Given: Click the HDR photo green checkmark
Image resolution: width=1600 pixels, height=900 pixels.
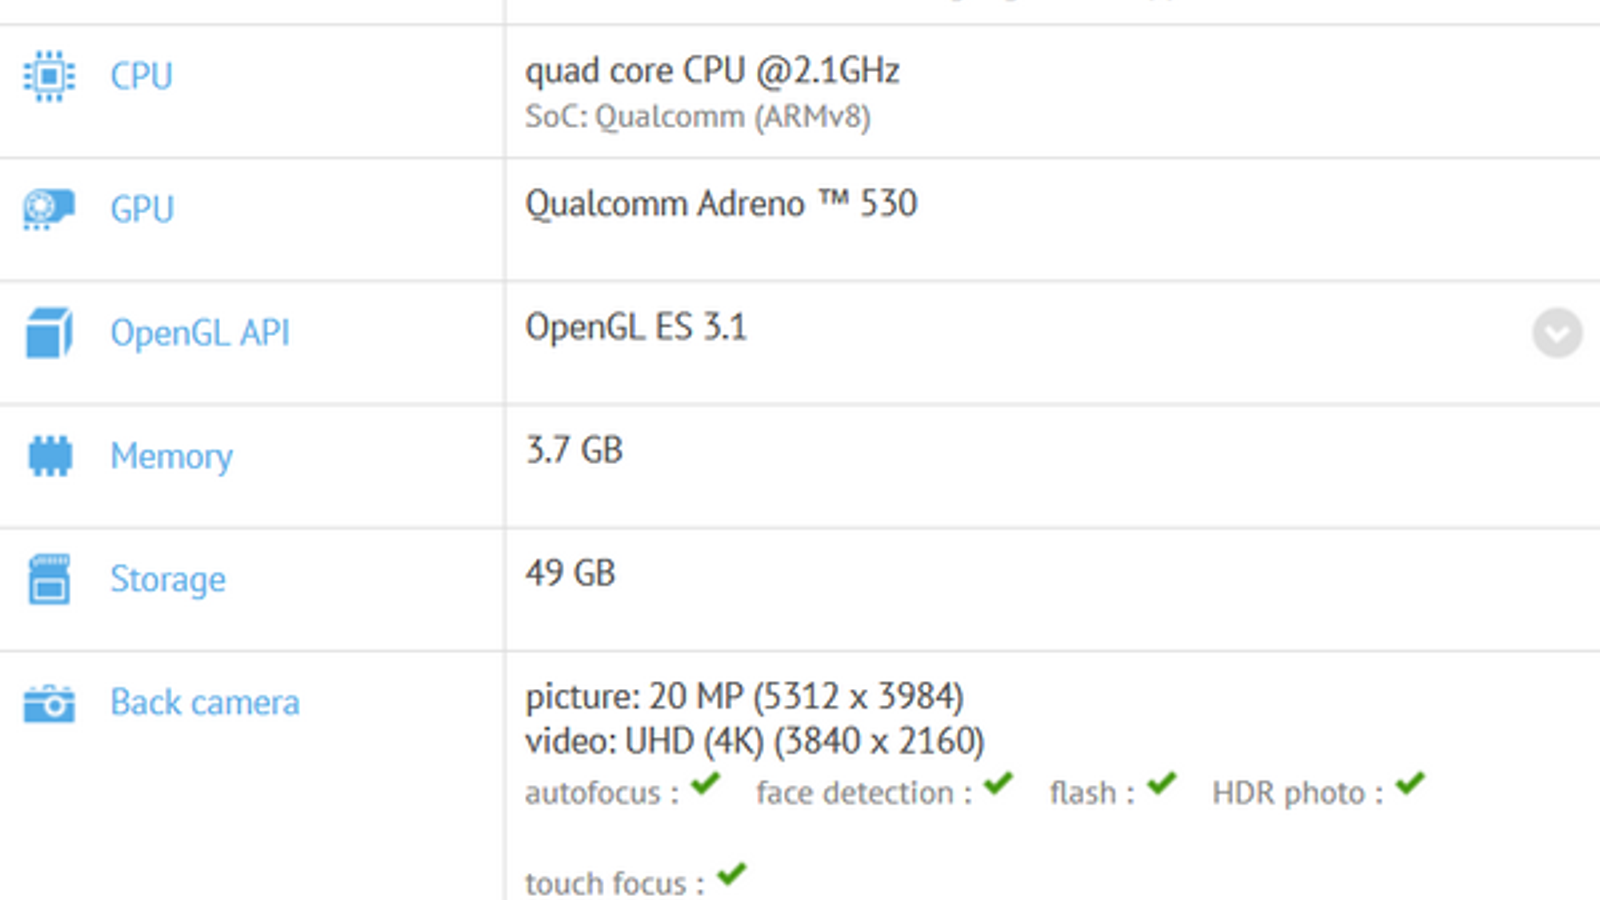Looking at the screenshot, I should (x=1410, y=784).
